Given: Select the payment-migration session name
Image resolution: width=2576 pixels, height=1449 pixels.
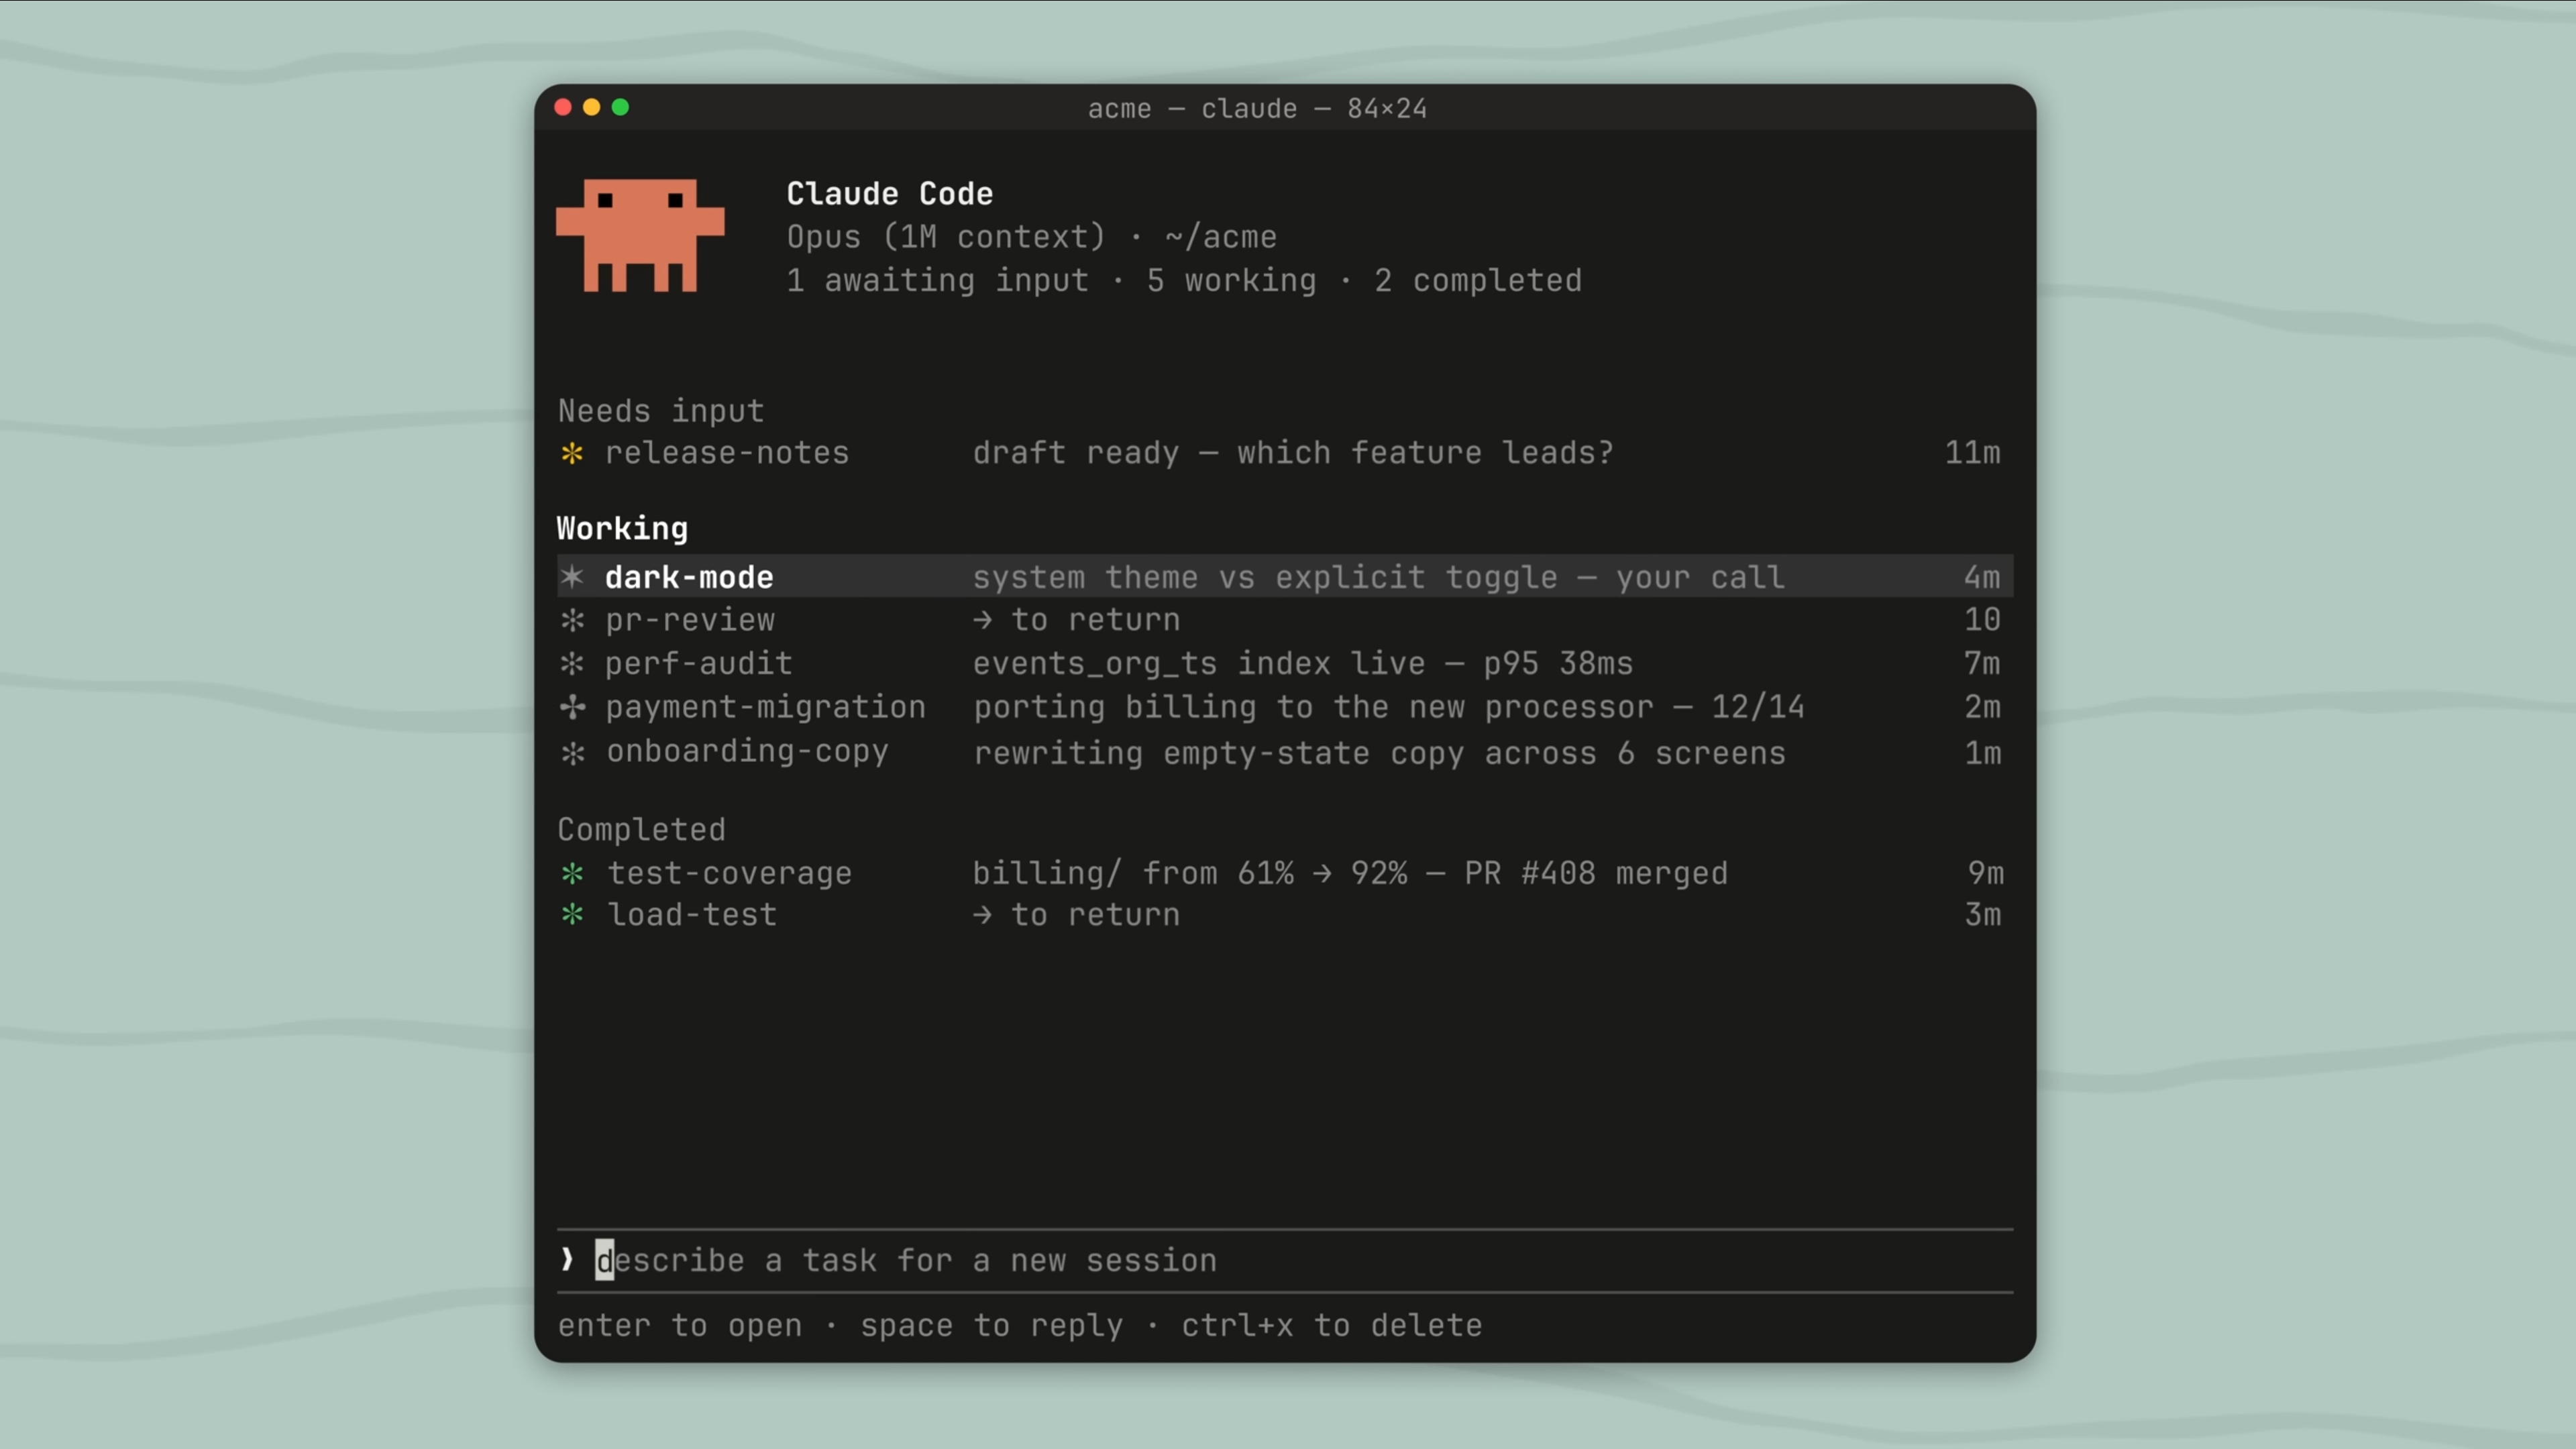Looking at the screenshot, I should (x=766, y=707).
